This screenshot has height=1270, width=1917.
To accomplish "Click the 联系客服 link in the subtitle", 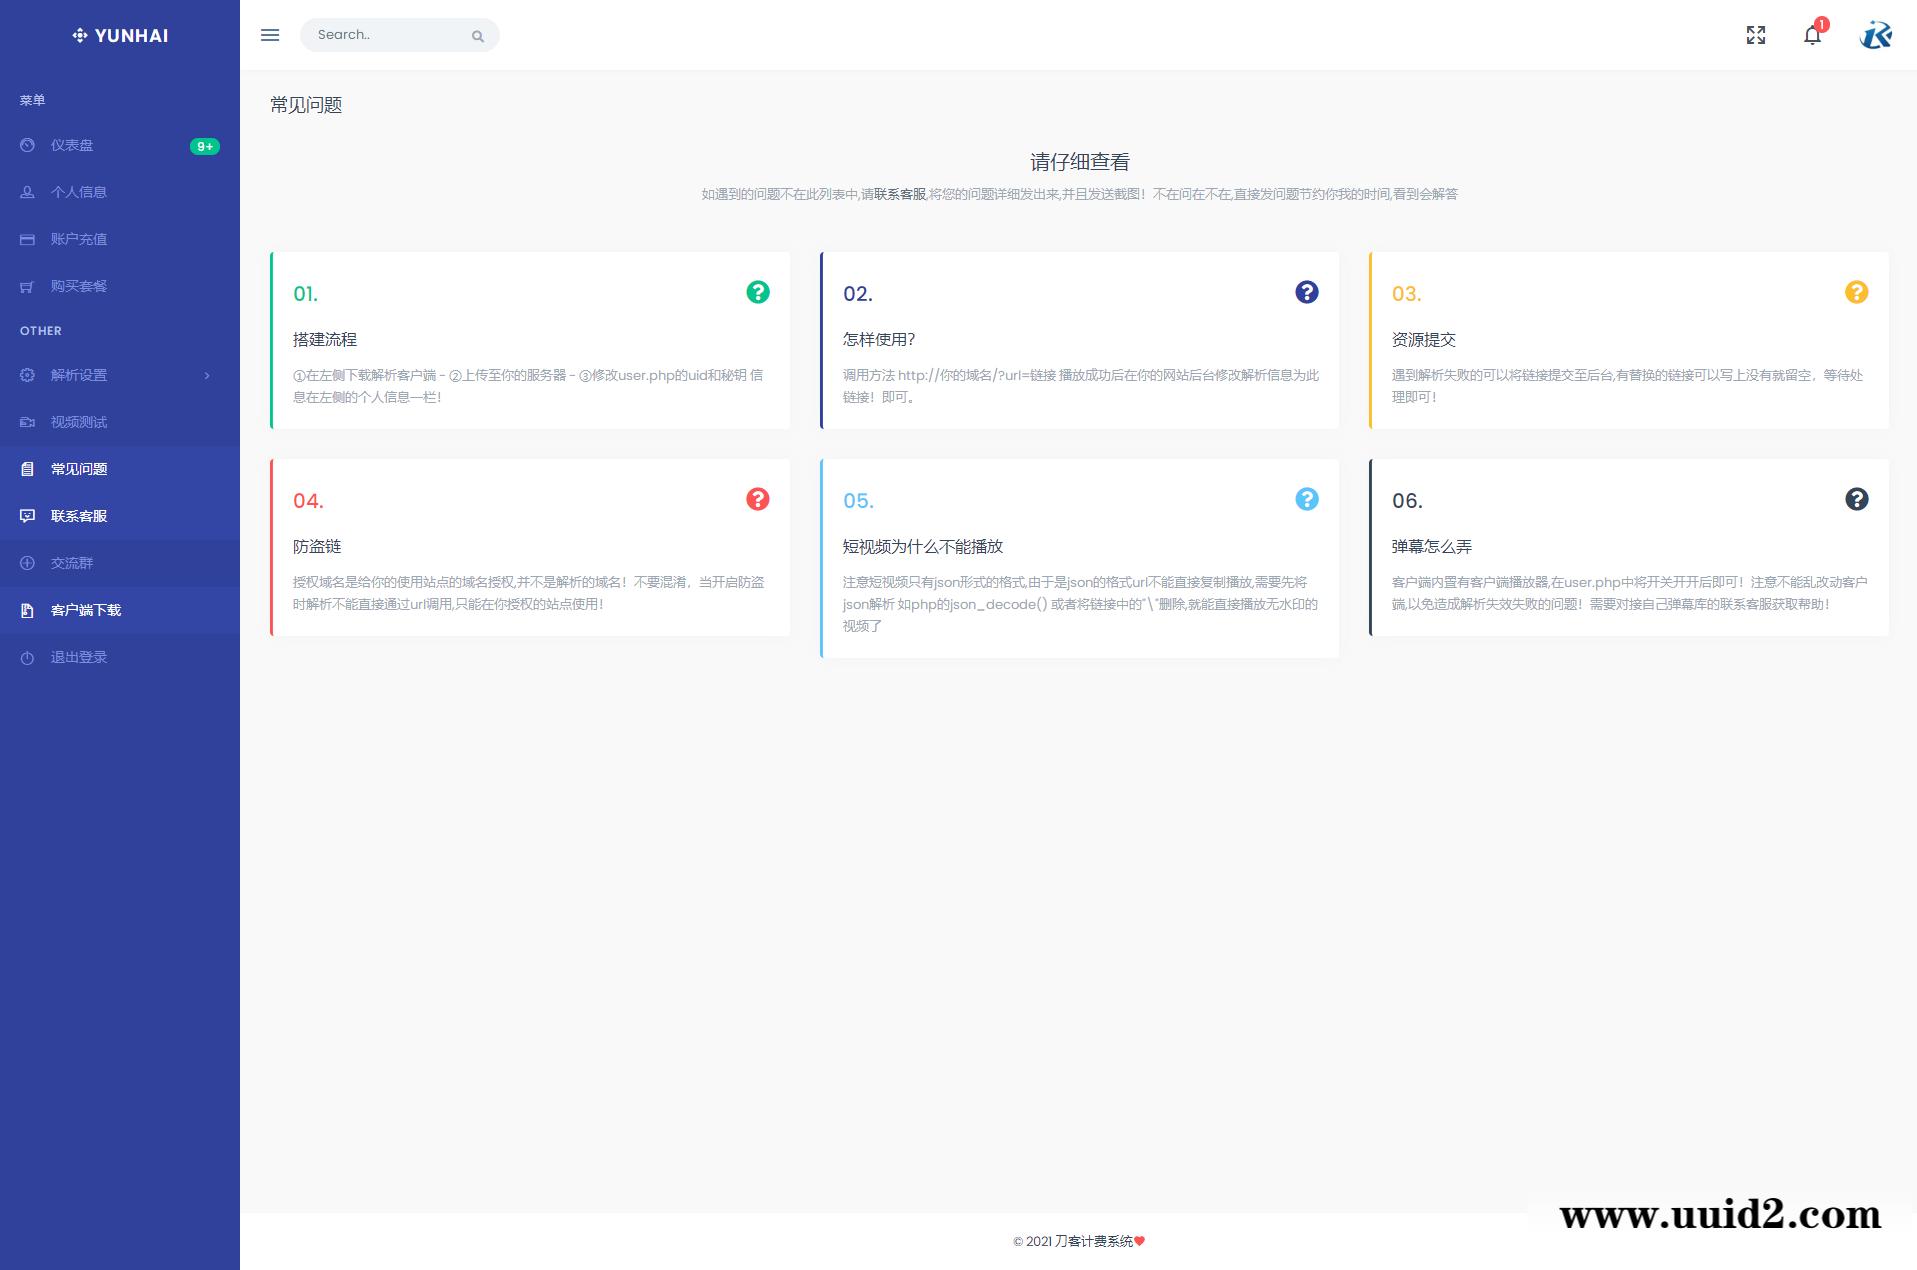I will [x=900, y=194].
